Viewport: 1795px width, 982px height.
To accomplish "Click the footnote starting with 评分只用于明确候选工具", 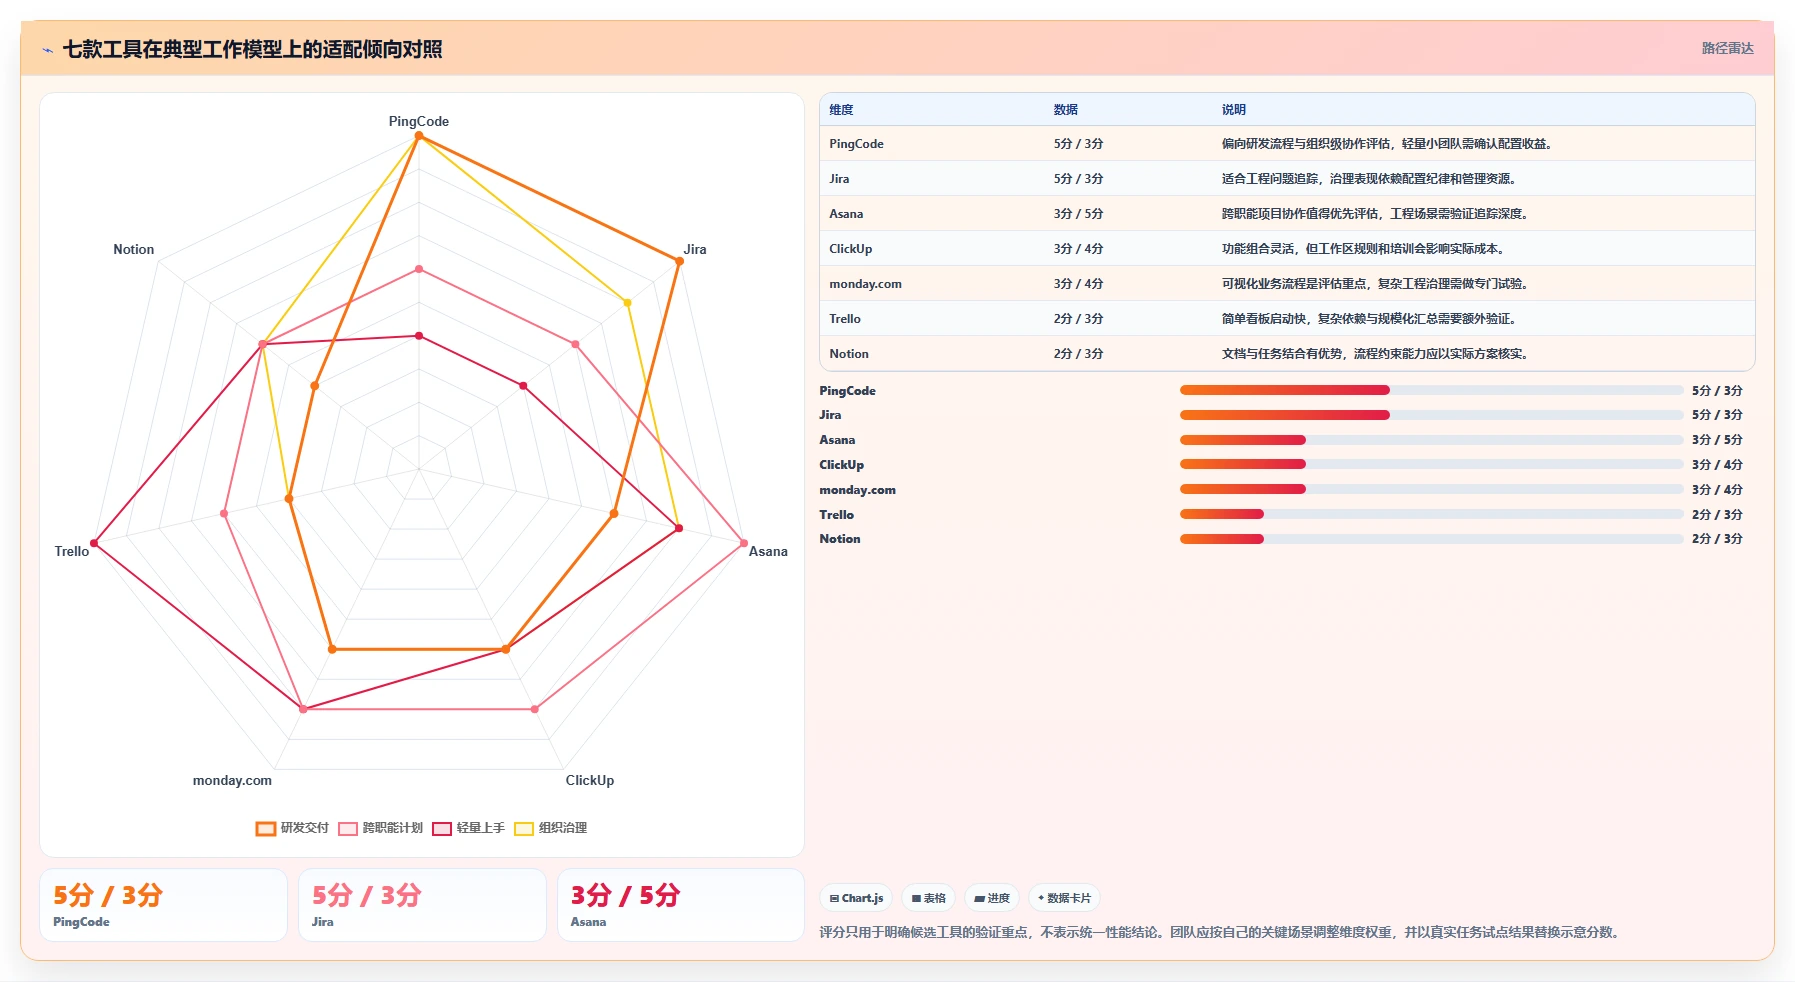I will (x=1219, y=932).
